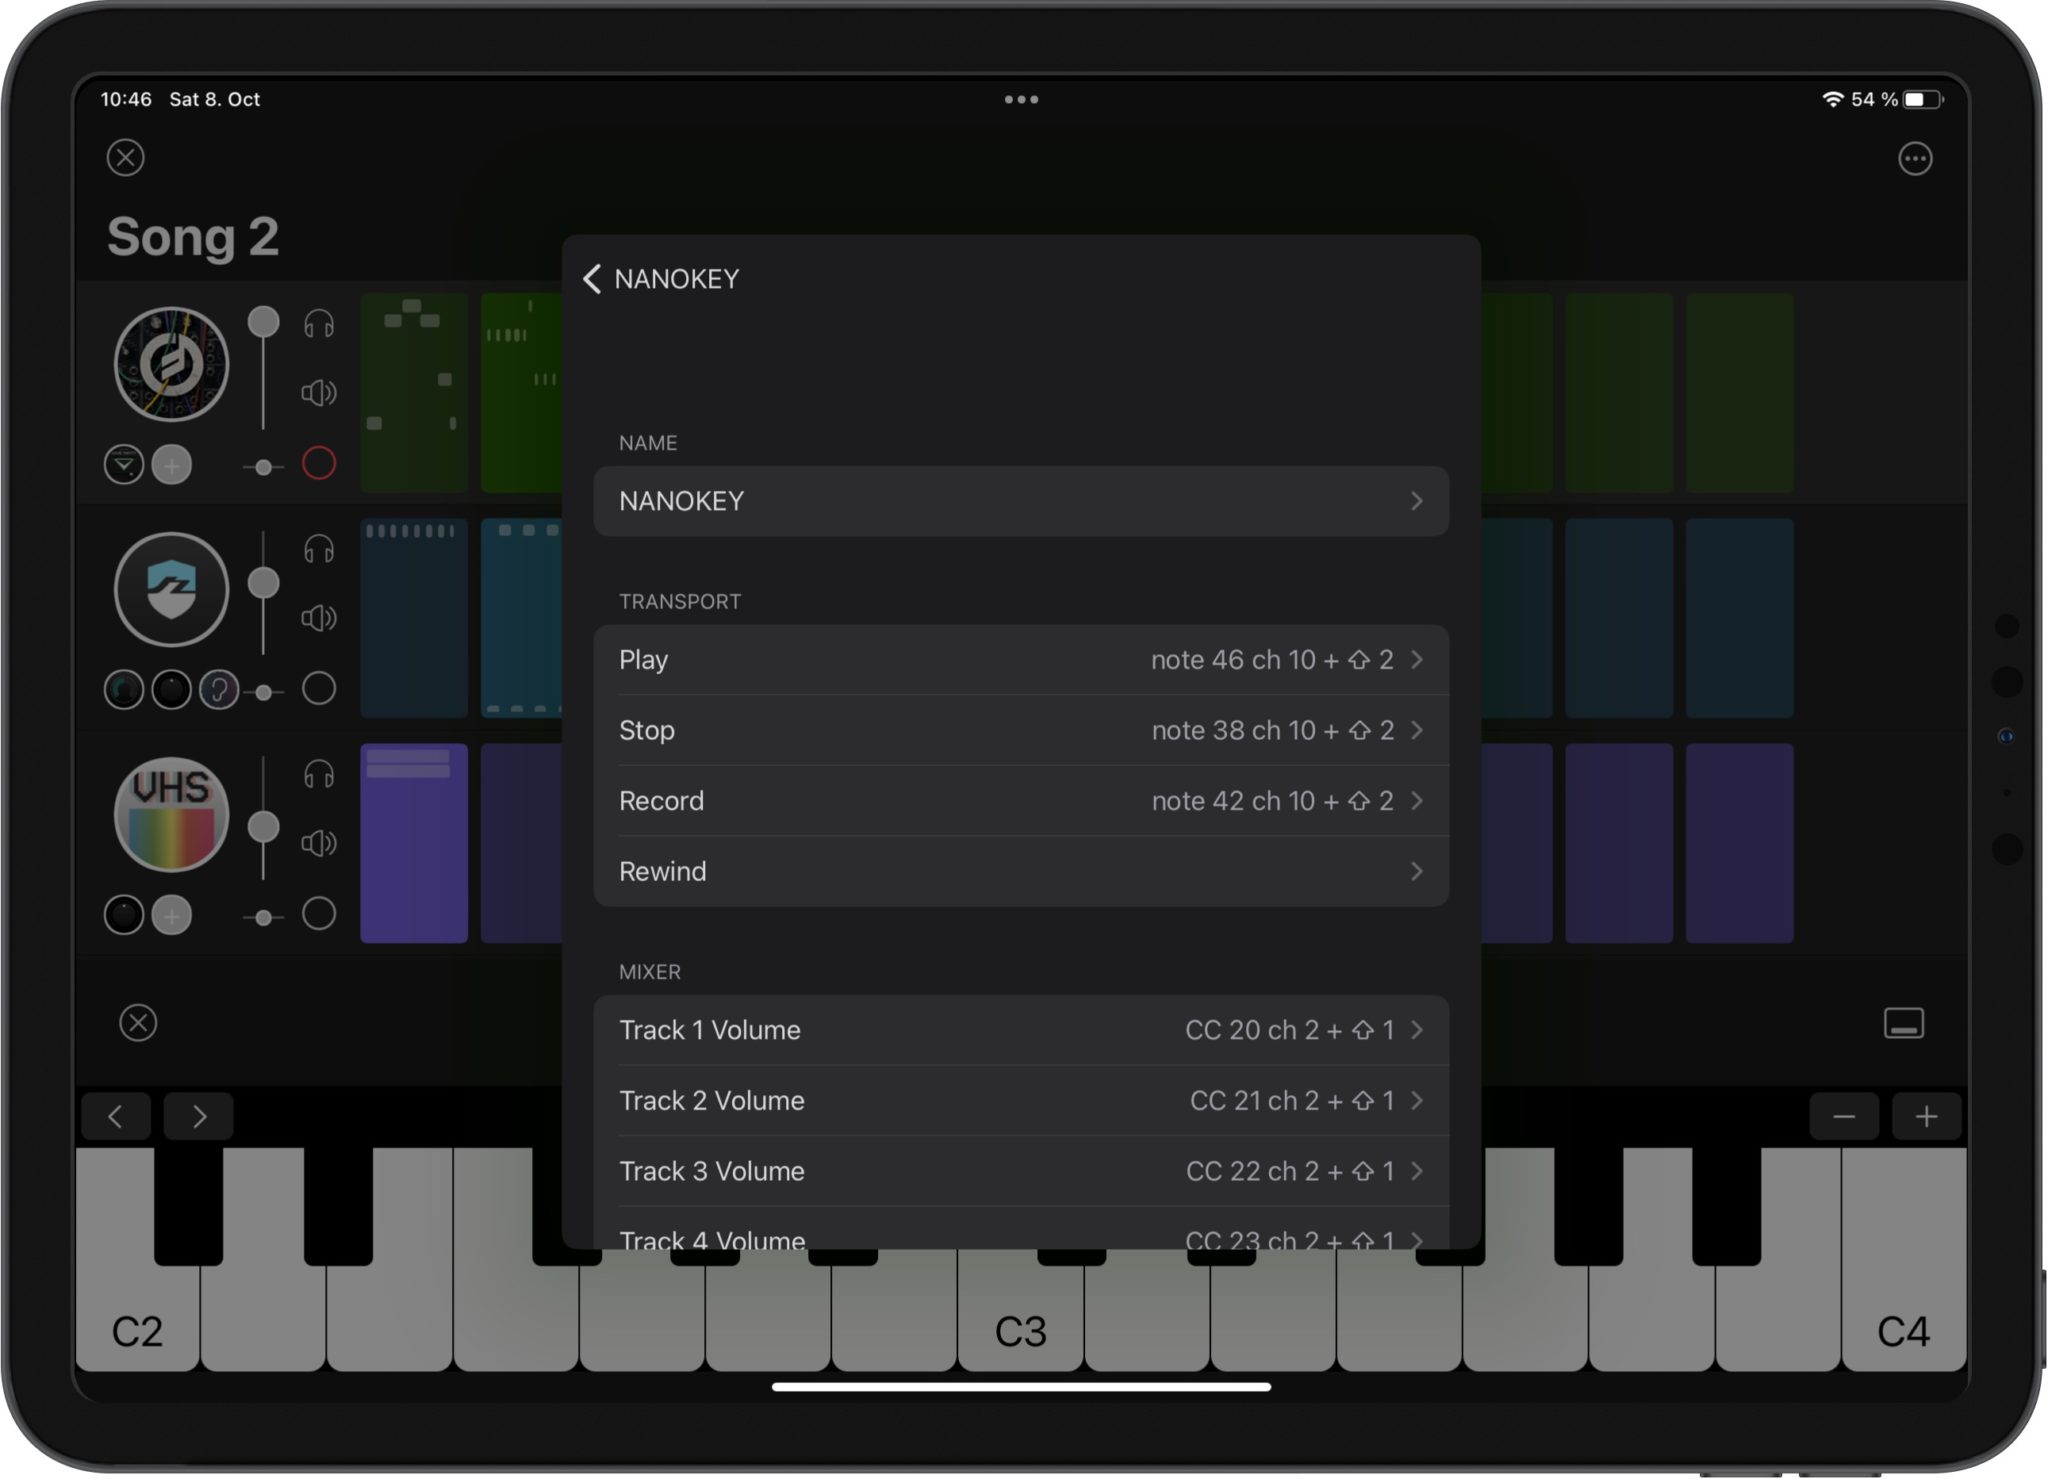Shift keyboard to the right
2048x1479 pixels.
(199, 1116)
